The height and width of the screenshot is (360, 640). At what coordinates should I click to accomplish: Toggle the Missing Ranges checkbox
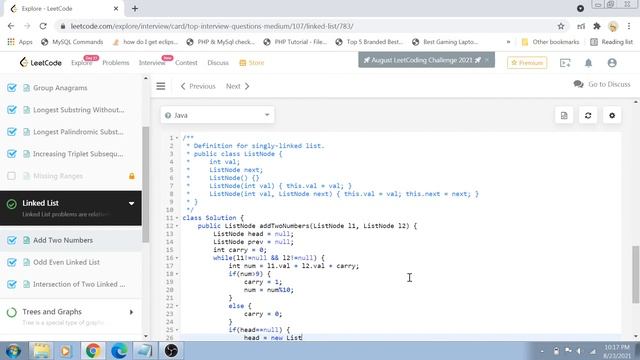11,176
